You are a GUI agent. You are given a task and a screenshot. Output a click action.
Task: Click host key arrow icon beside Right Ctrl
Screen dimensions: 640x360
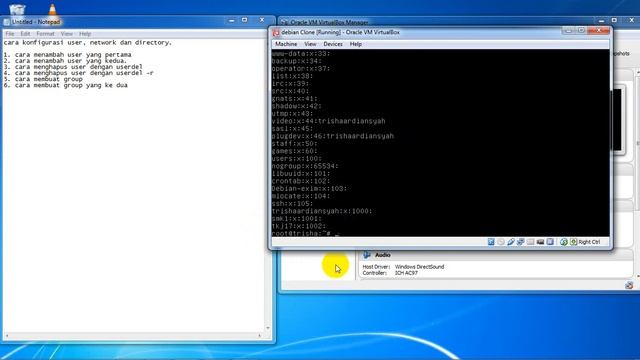coord(573,242)
